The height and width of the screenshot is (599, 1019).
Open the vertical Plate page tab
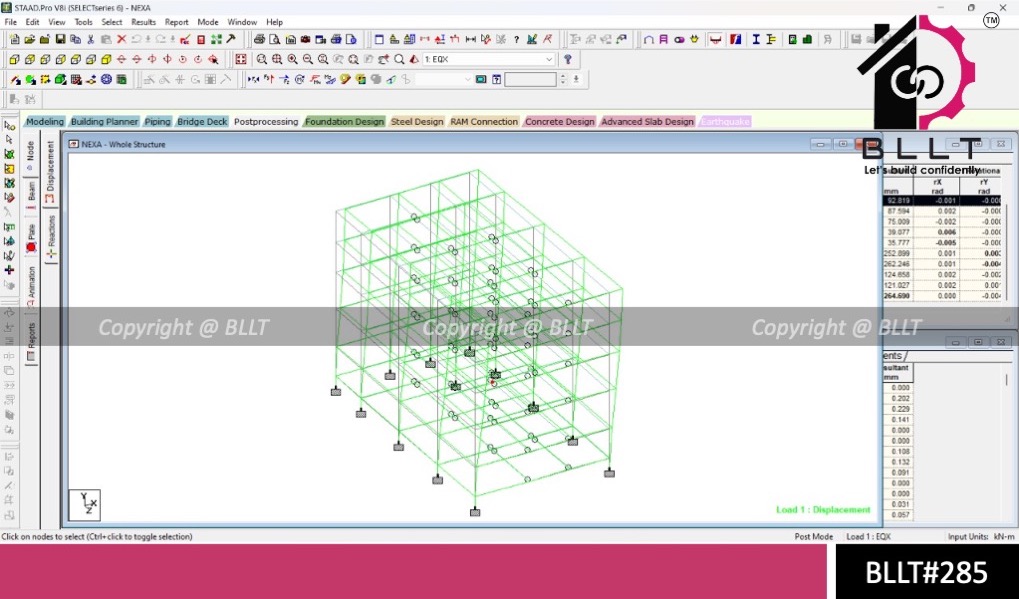31,238
